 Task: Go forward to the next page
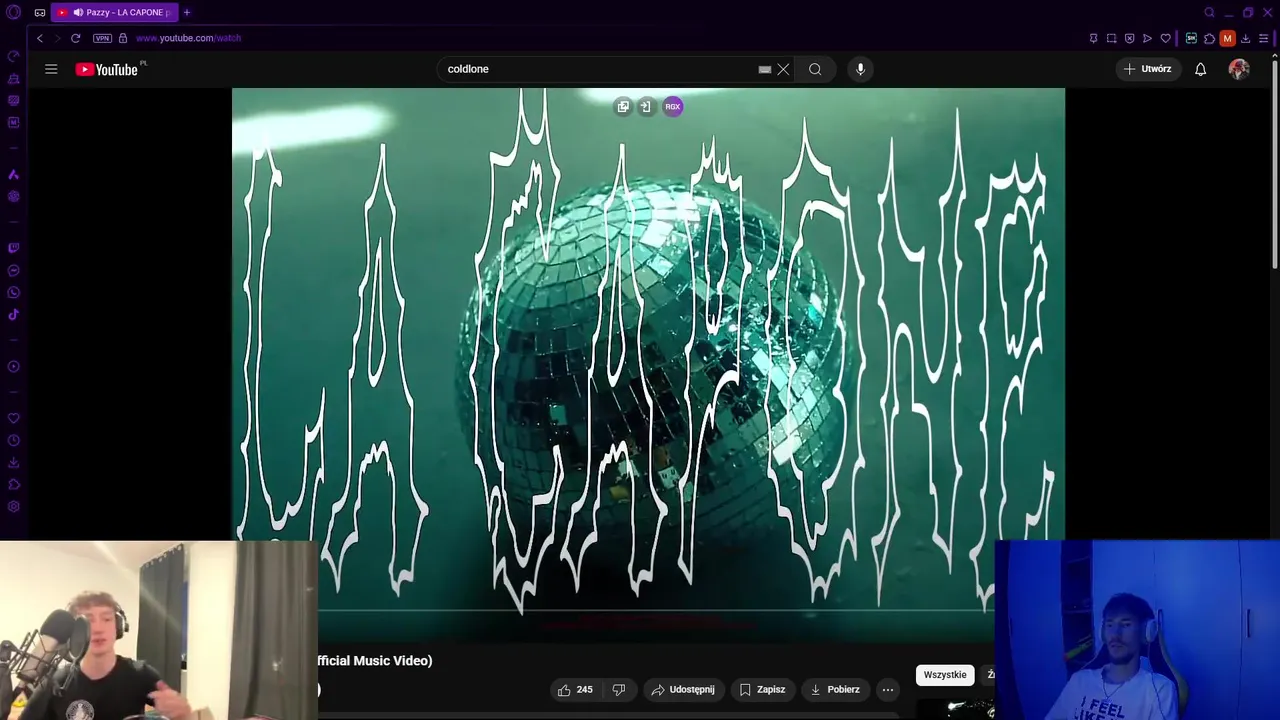coord(57,38)
